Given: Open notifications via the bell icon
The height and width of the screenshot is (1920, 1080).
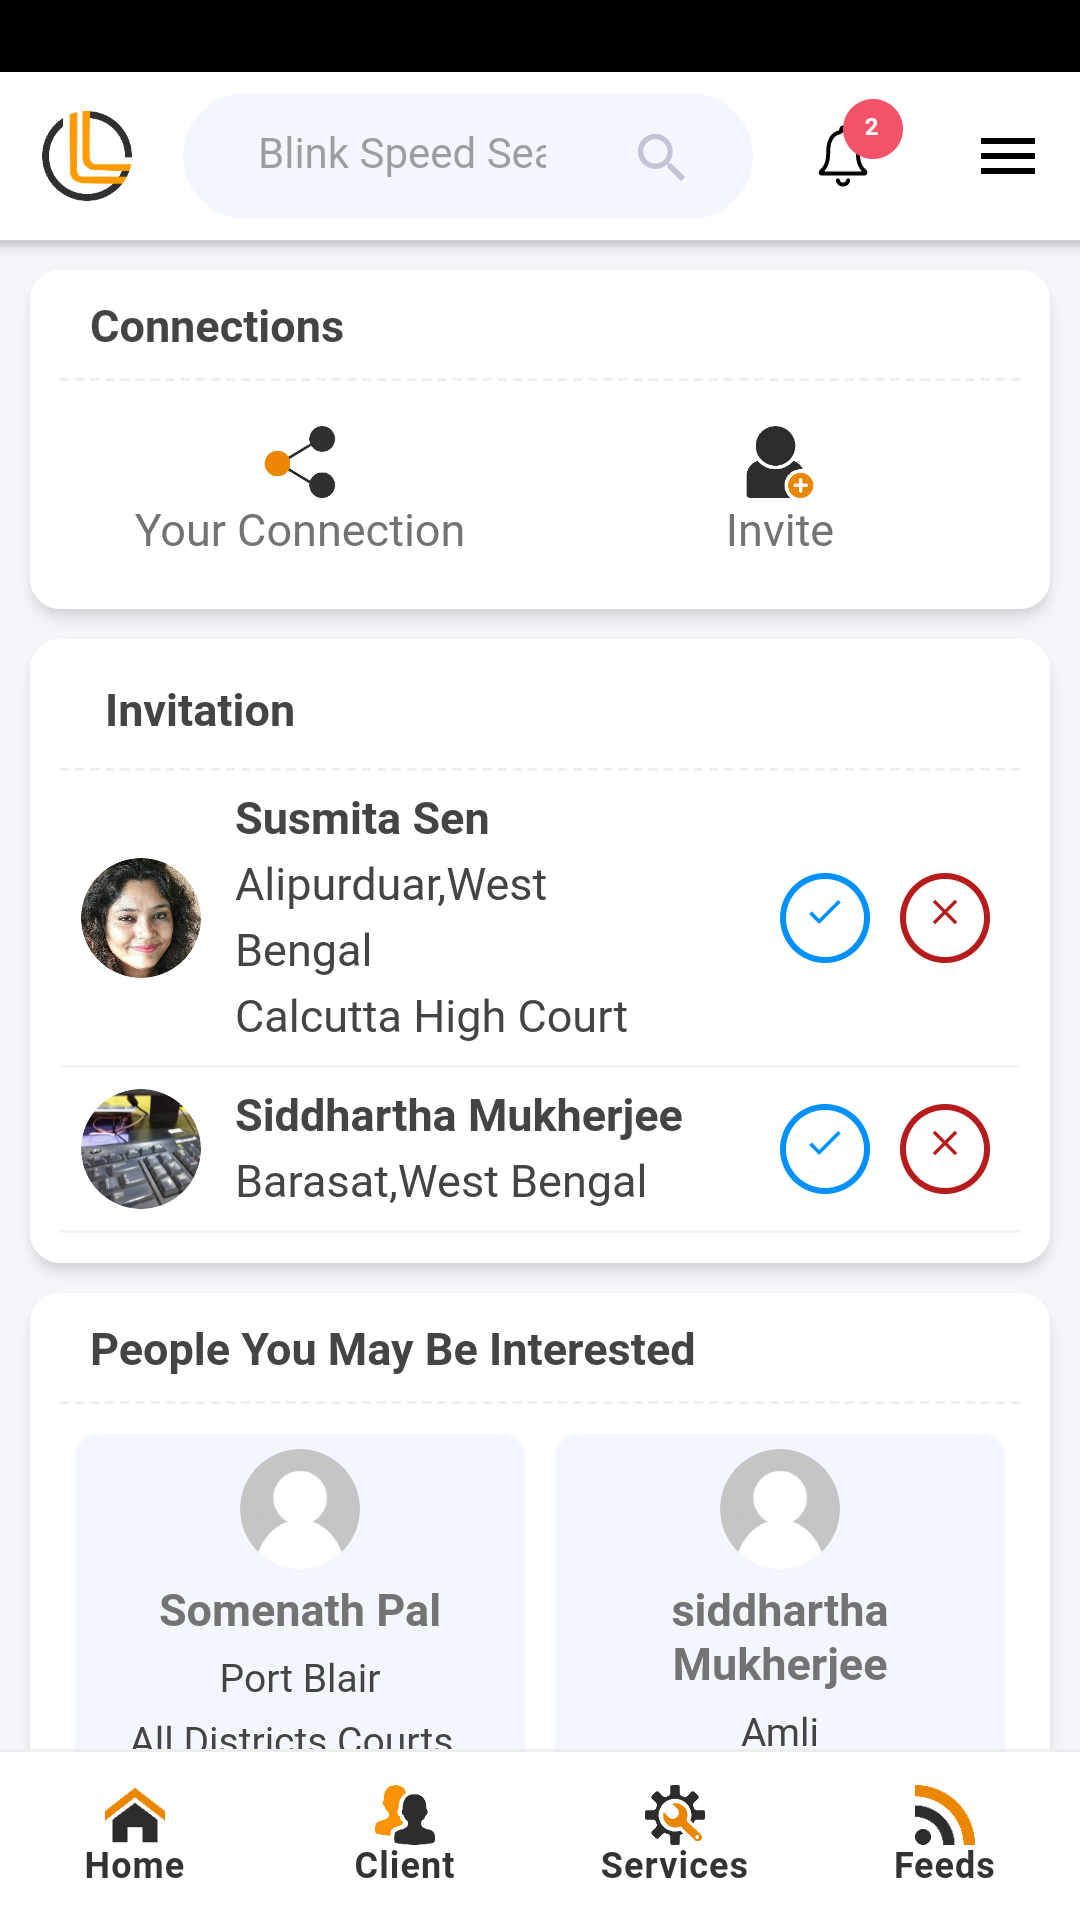Looking at the screenshot, I should pyautogui.click(x=843, y=157).
